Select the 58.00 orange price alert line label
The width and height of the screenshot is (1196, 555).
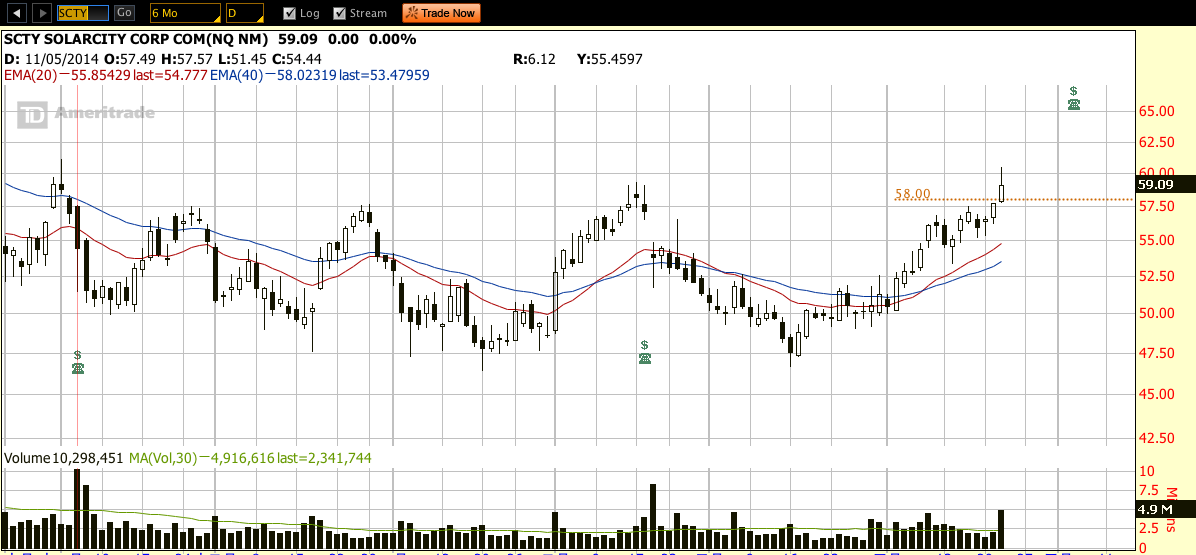tap(912, 194)
